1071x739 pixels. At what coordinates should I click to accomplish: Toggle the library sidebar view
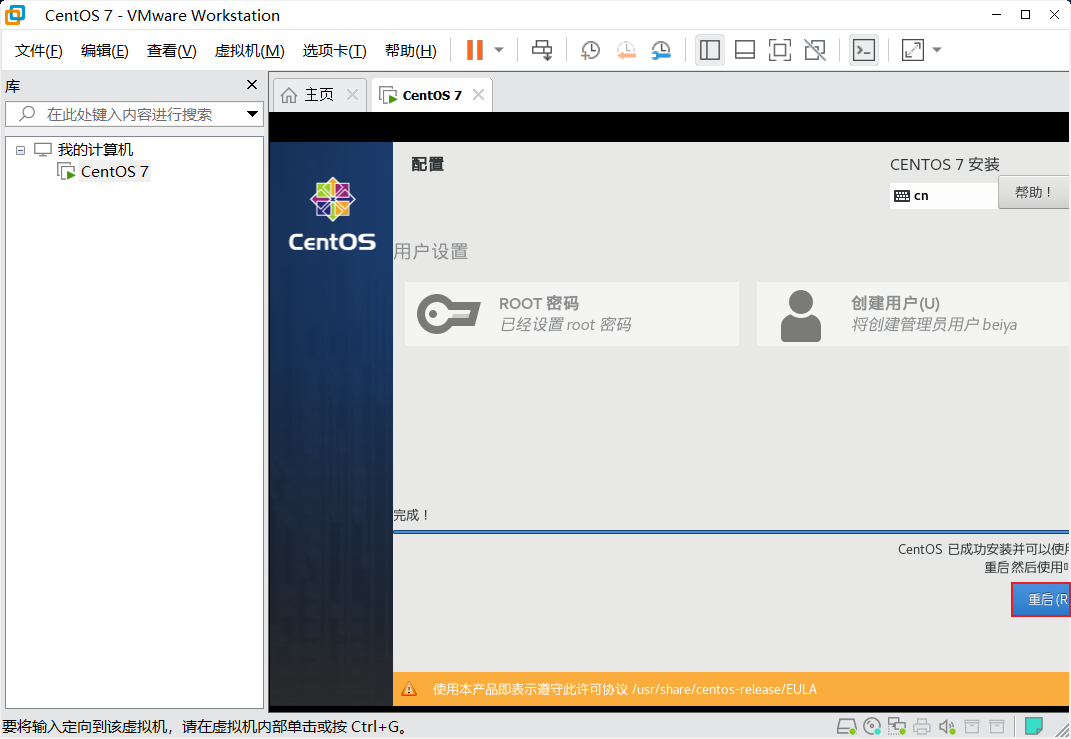pyautogui.click(x=710, y=50)
